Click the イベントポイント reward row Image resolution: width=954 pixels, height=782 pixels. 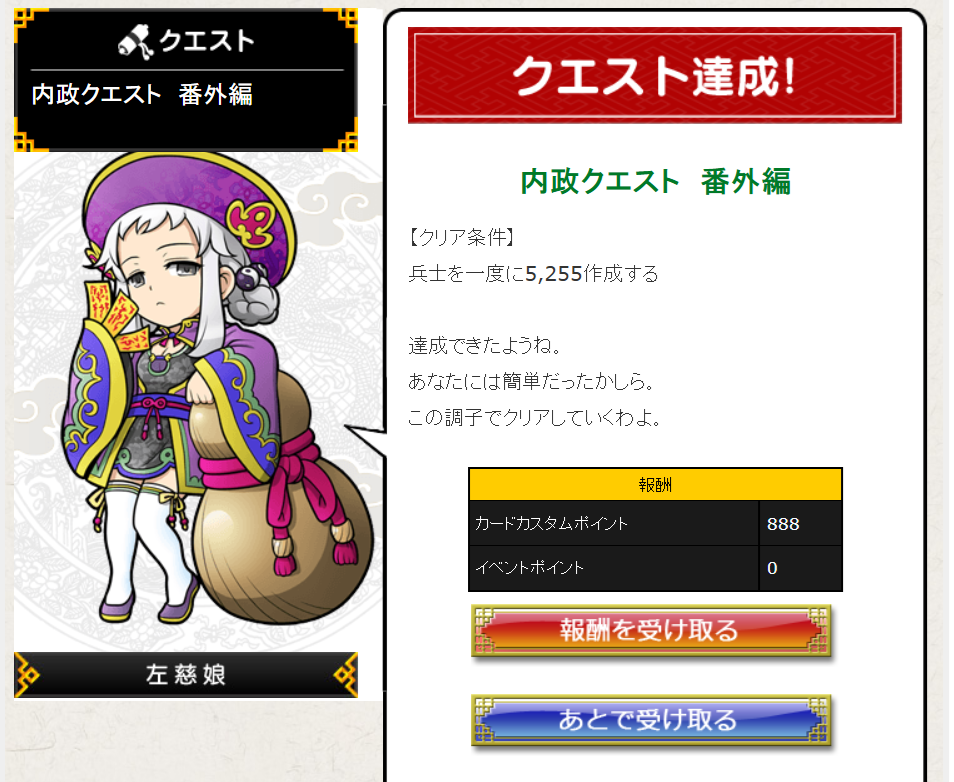tap(655, 568)
